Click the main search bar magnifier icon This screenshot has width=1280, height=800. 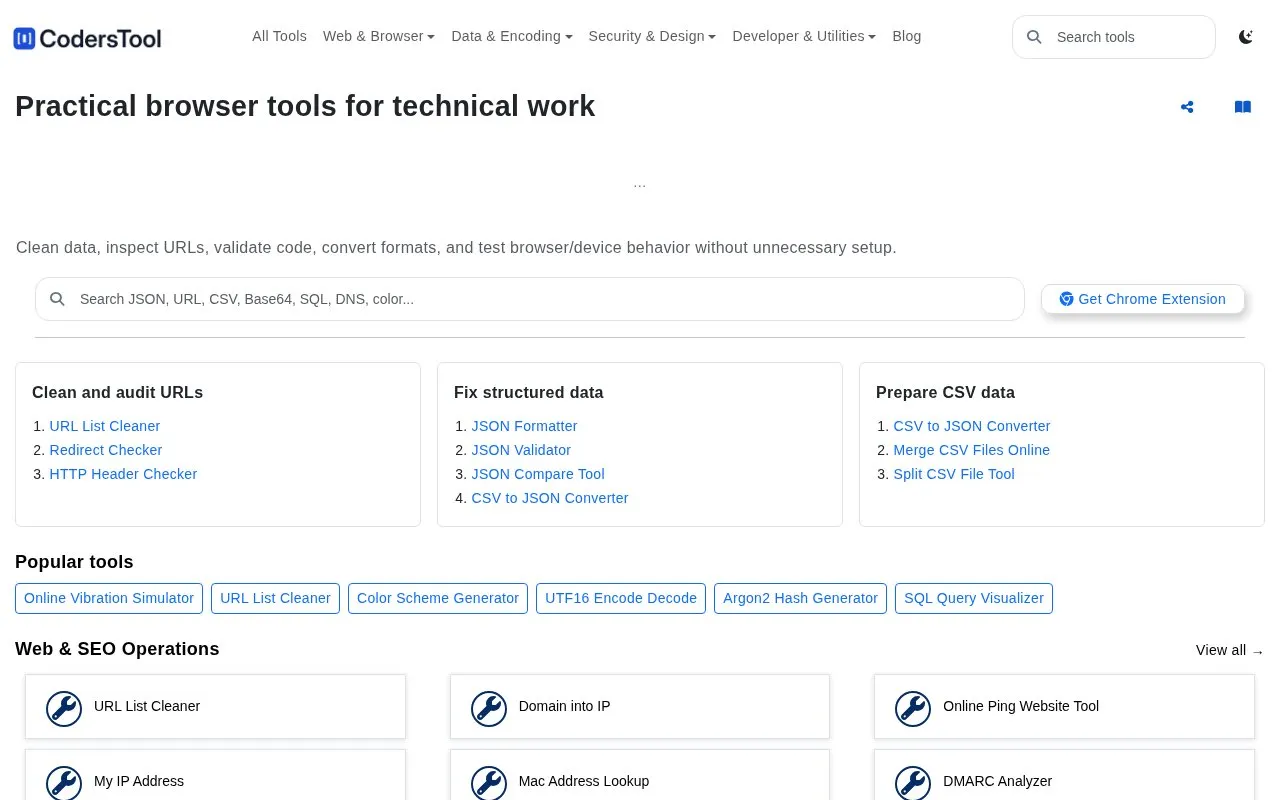coord(58,299)
